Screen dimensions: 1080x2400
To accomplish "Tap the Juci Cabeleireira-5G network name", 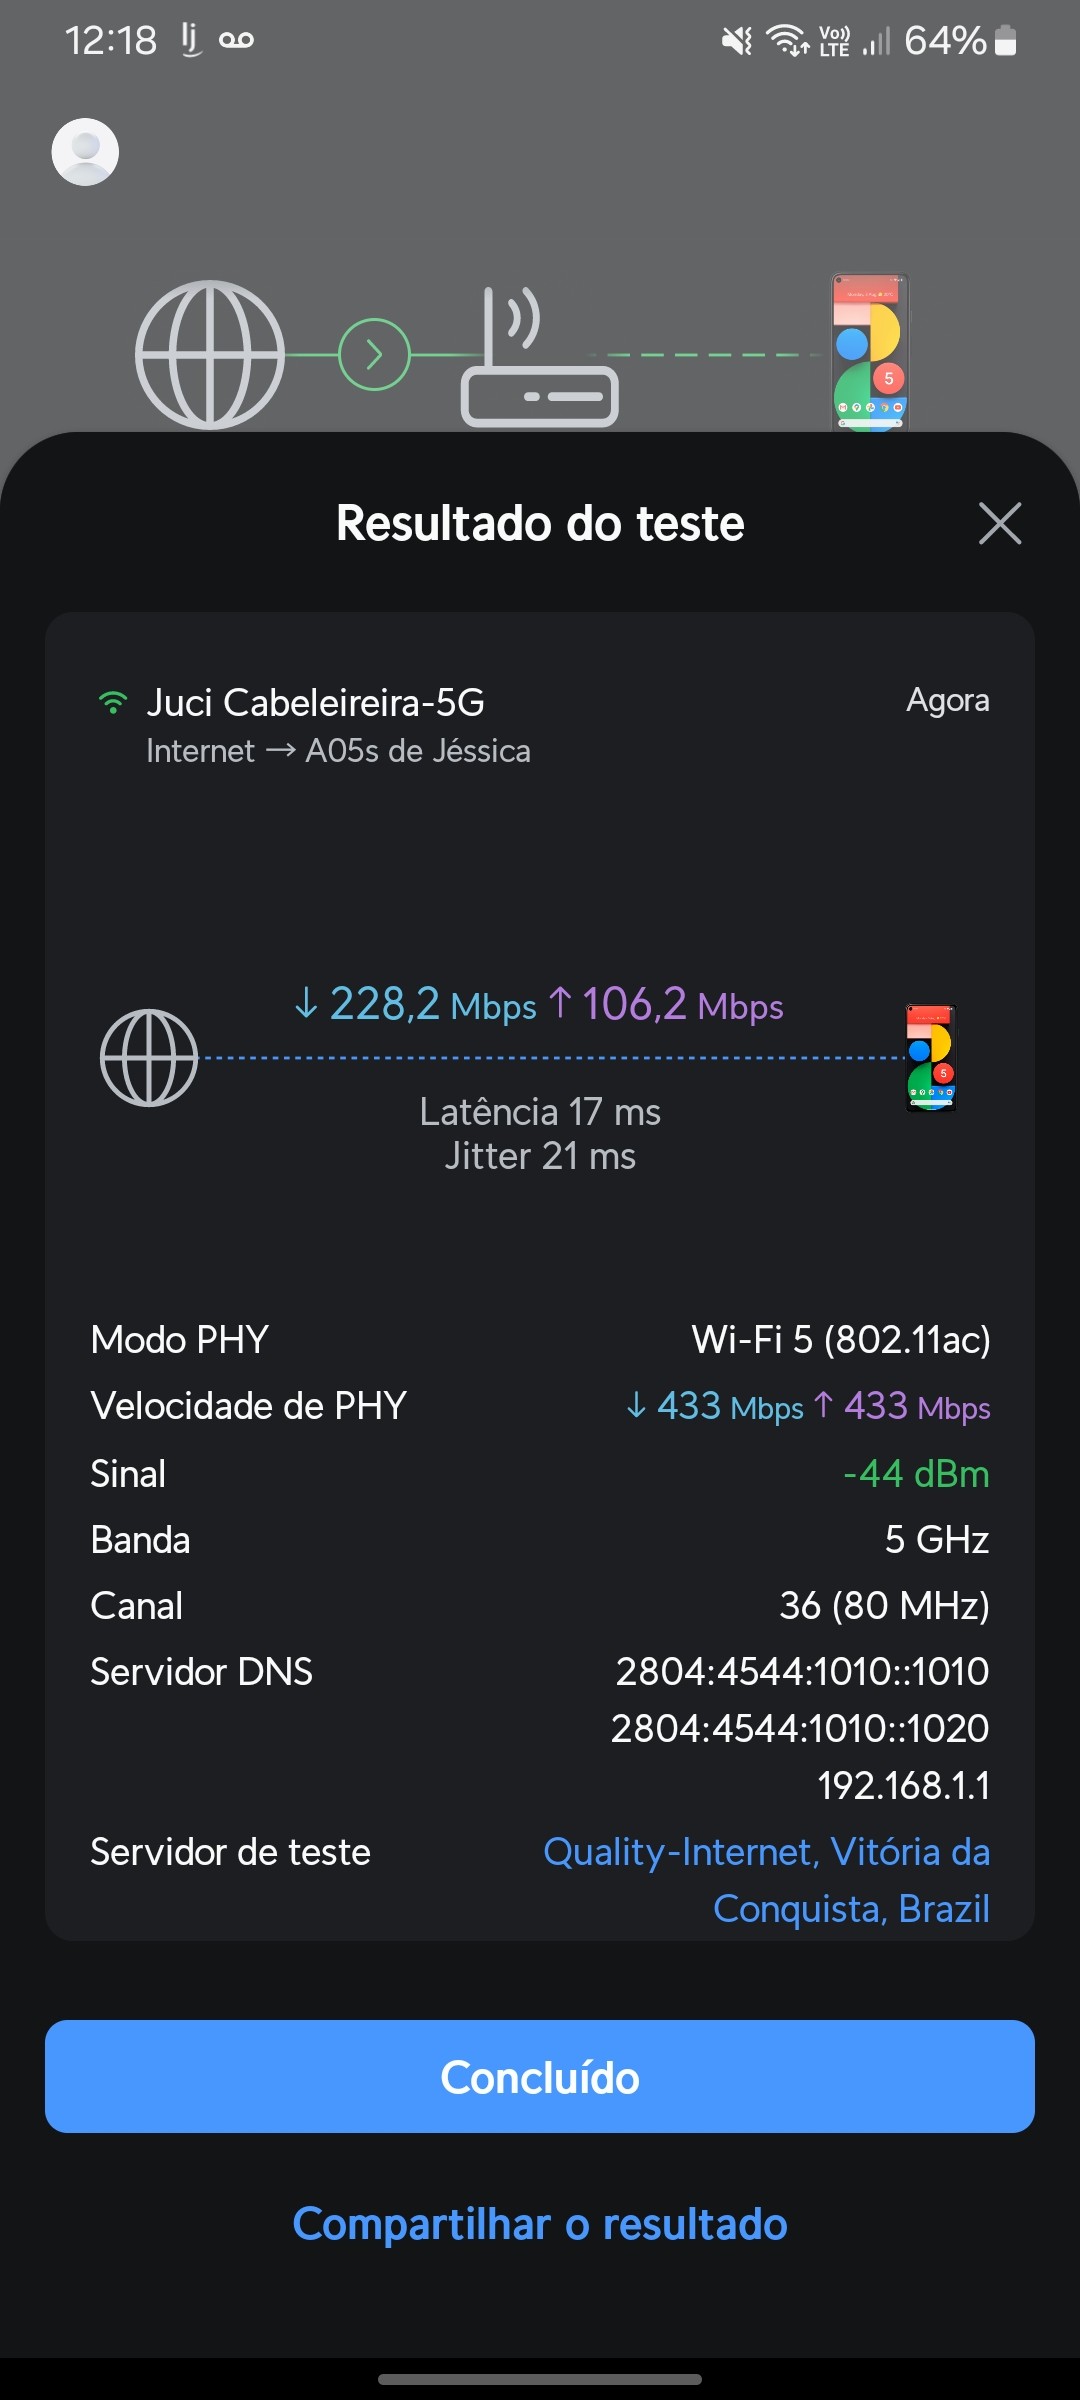I will tap(315, 703).
